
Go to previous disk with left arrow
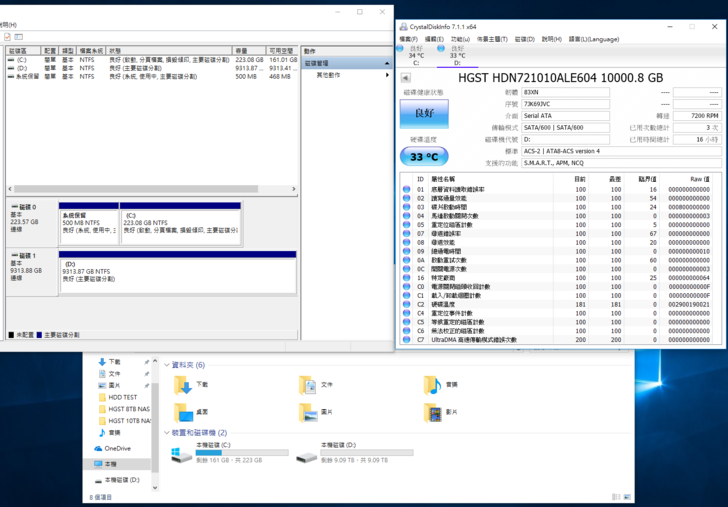tap(406, 77)
